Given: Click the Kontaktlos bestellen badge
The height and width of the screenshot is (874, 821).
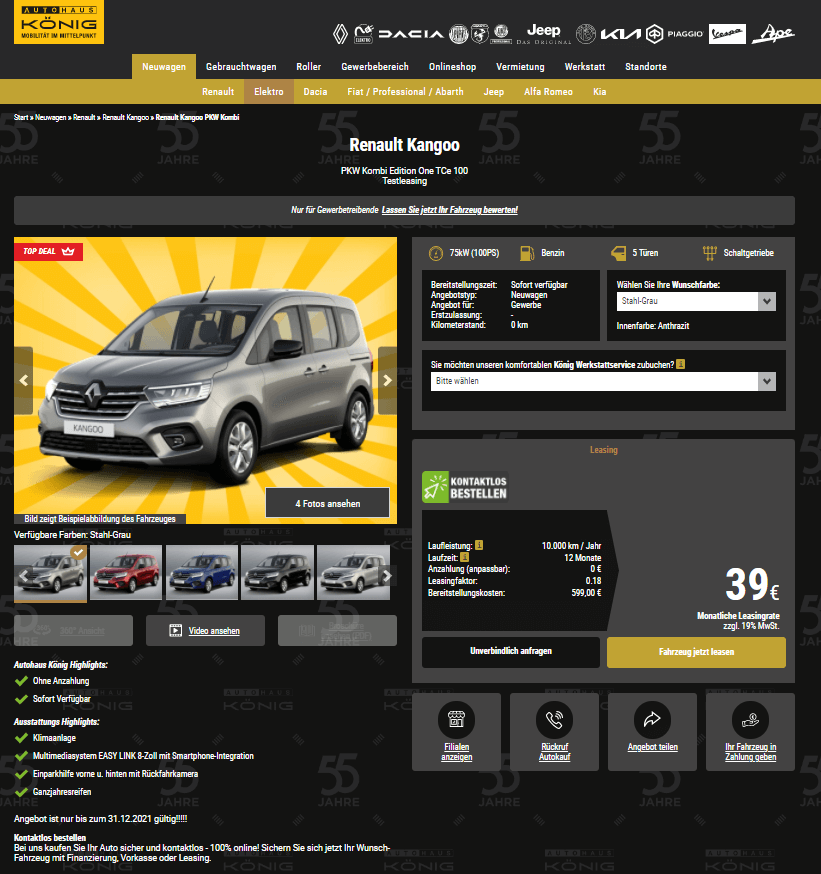Looking at the screenshot, I should coord(465,487).
